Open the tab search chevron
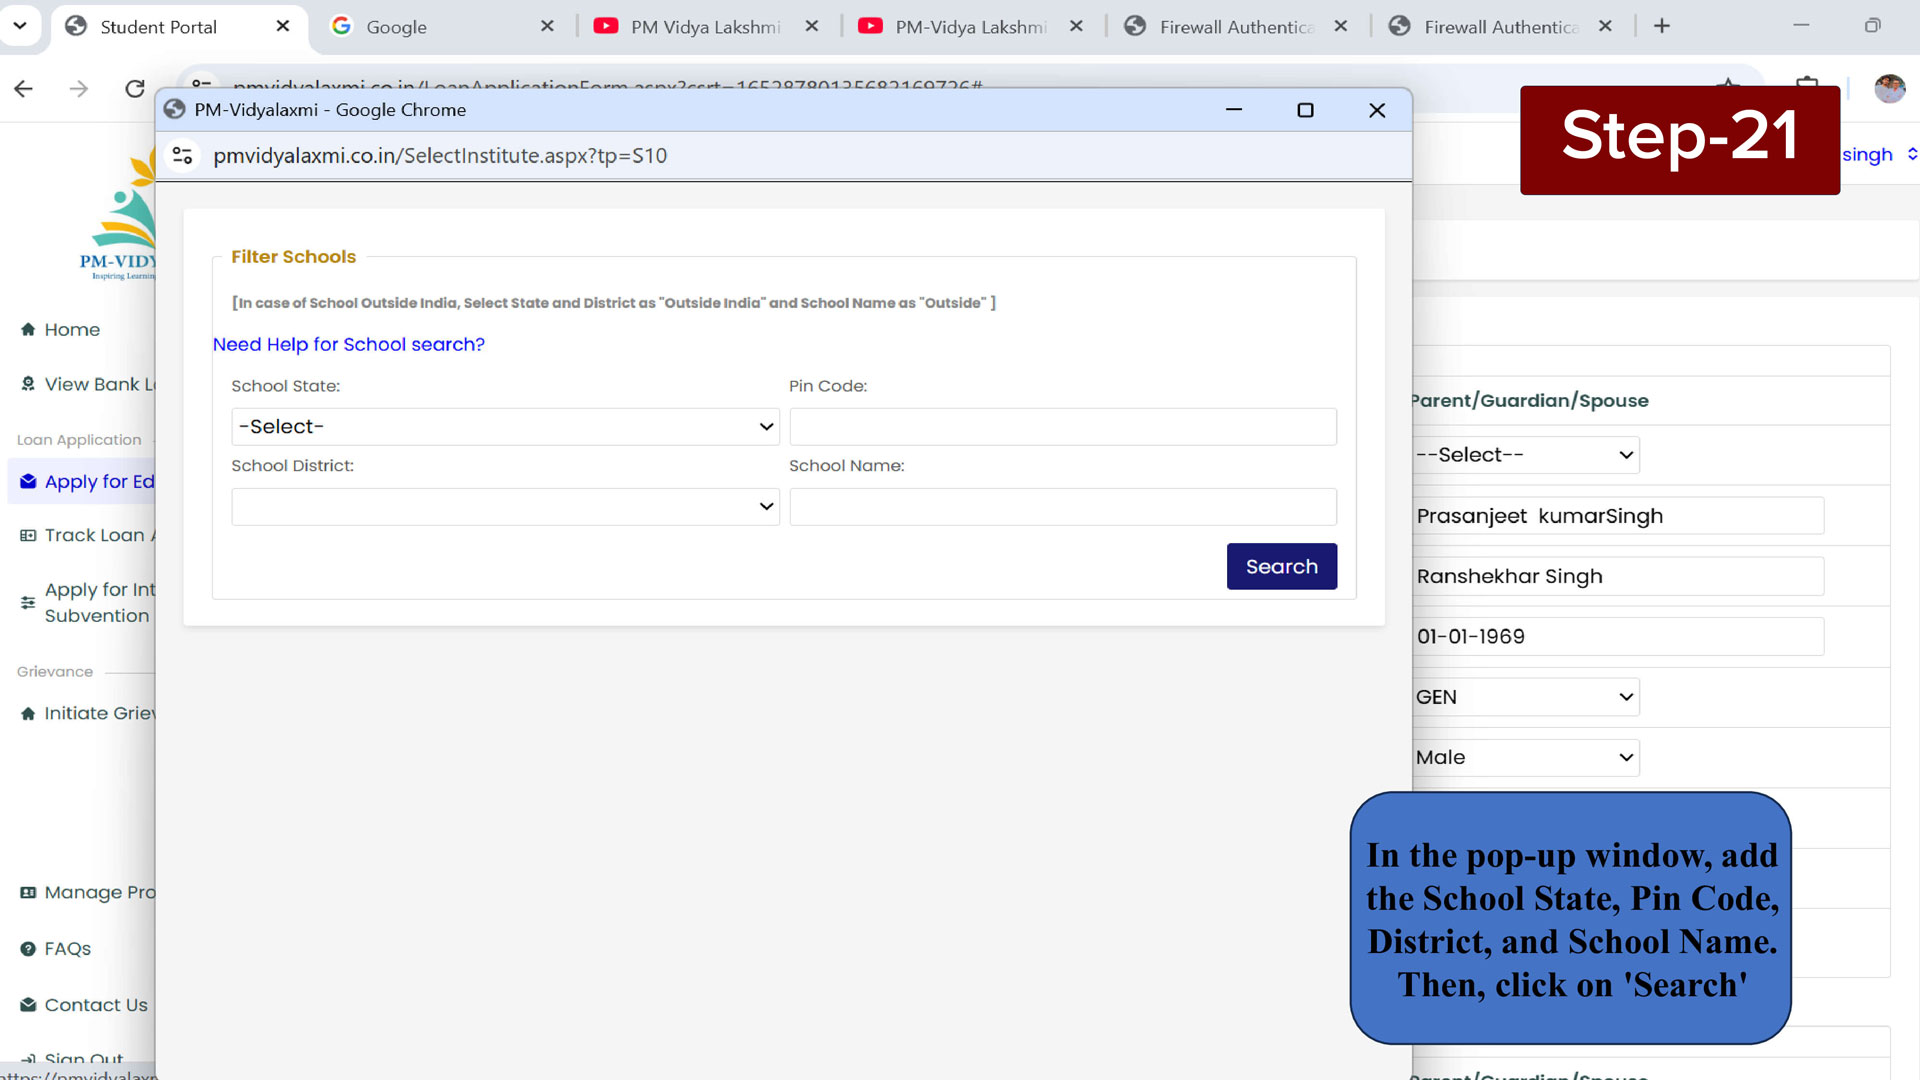 click(x=20, y=26)
